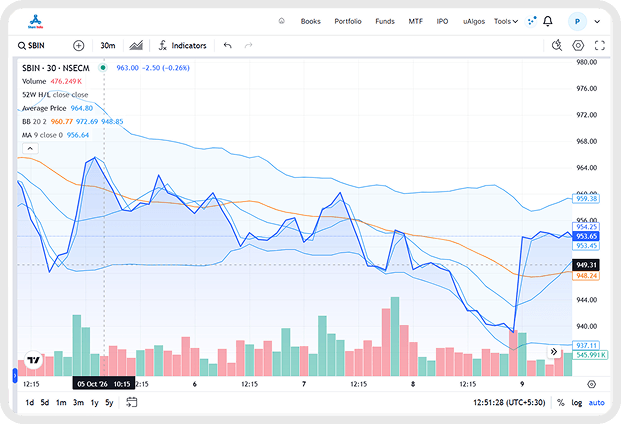Select the MTF menu item
Image resolution: width=621 pixels, height=424 pixels.
tap(415, 21)
